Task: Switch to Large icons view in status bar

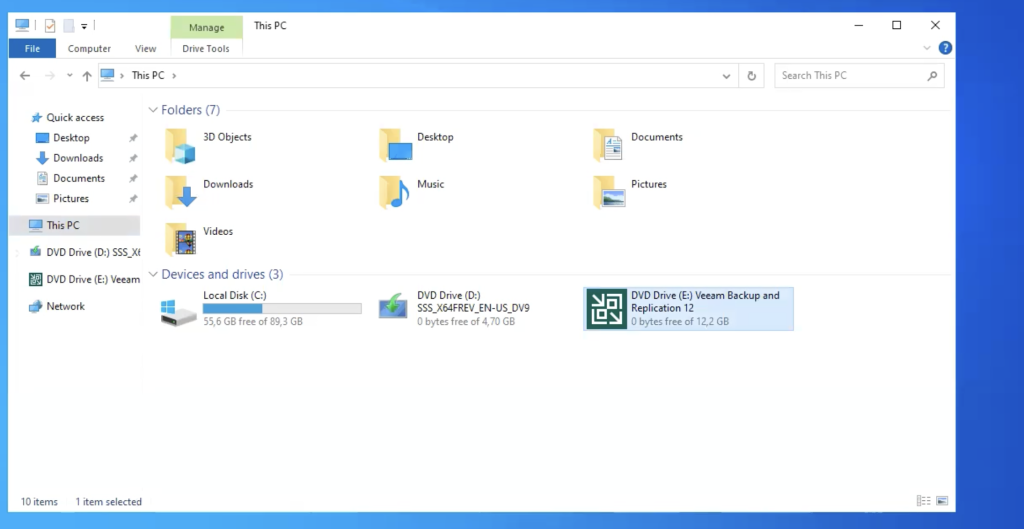Action: [942, 501]
